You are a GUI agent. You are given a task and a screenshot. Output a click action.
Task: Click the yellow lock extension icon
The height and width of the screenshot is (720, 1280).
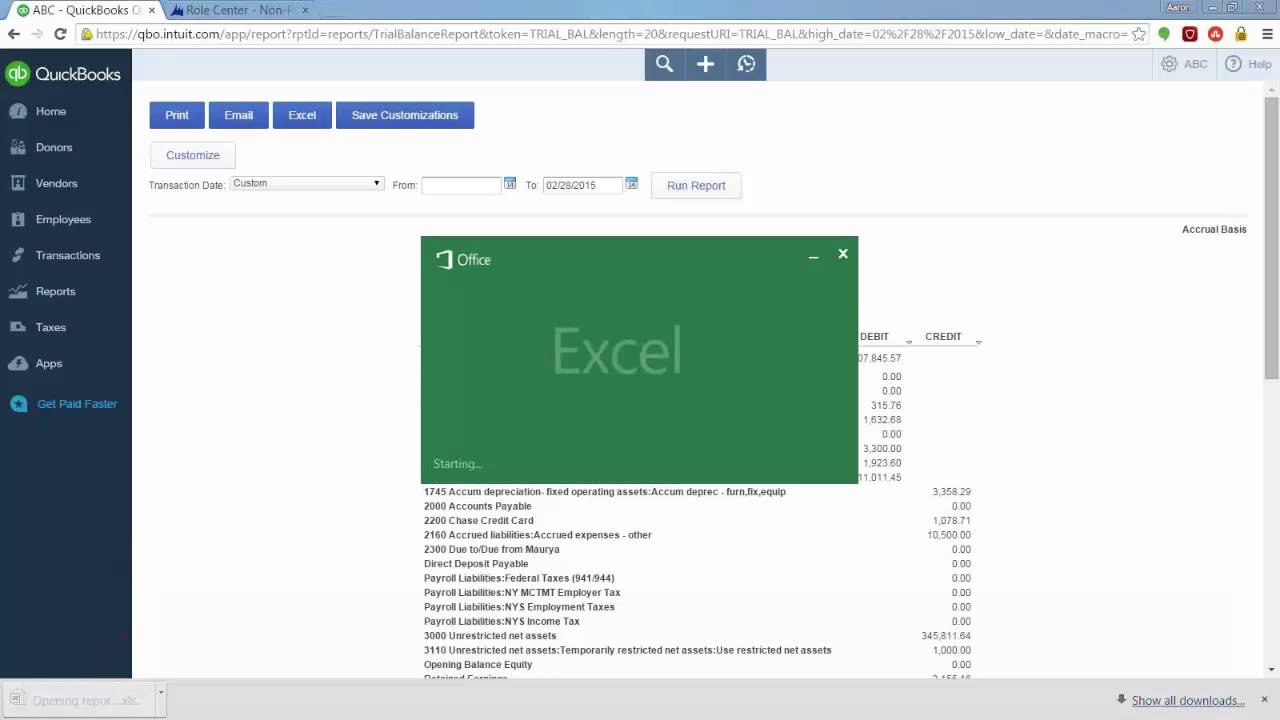coord(1241,34)
